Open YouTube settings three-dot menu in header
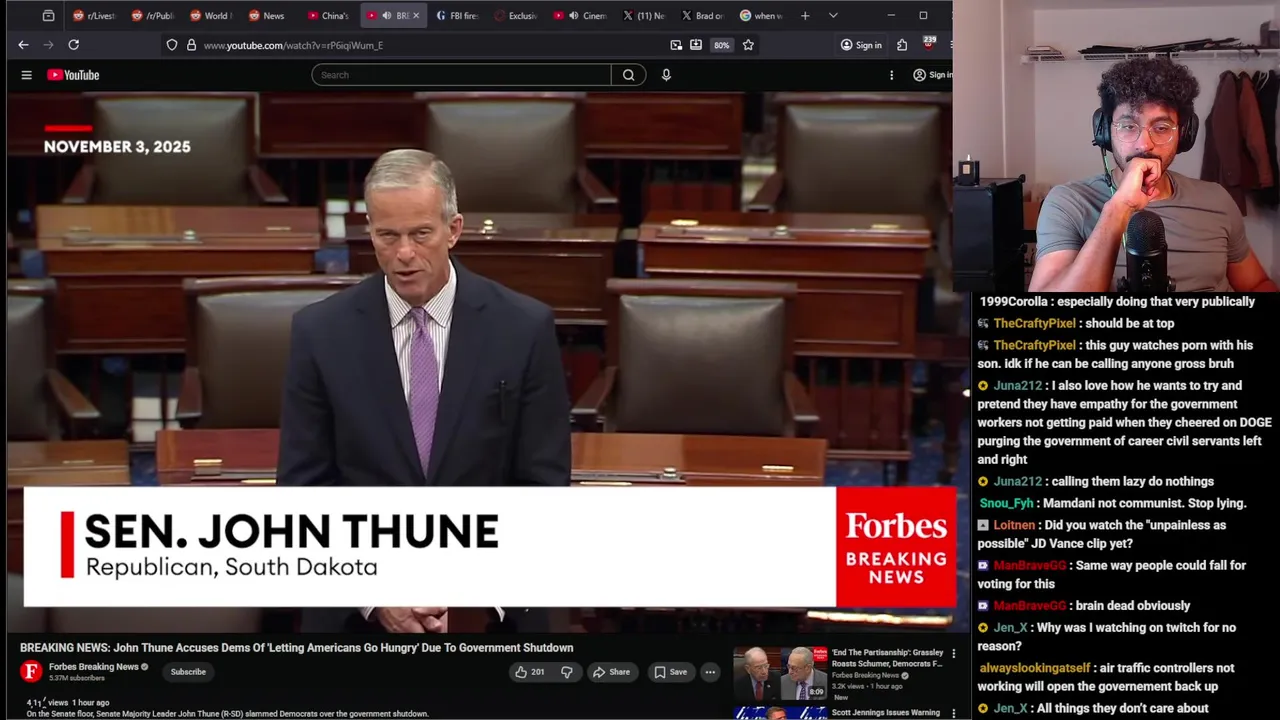 pyautogui.click(x=891, y=75)
